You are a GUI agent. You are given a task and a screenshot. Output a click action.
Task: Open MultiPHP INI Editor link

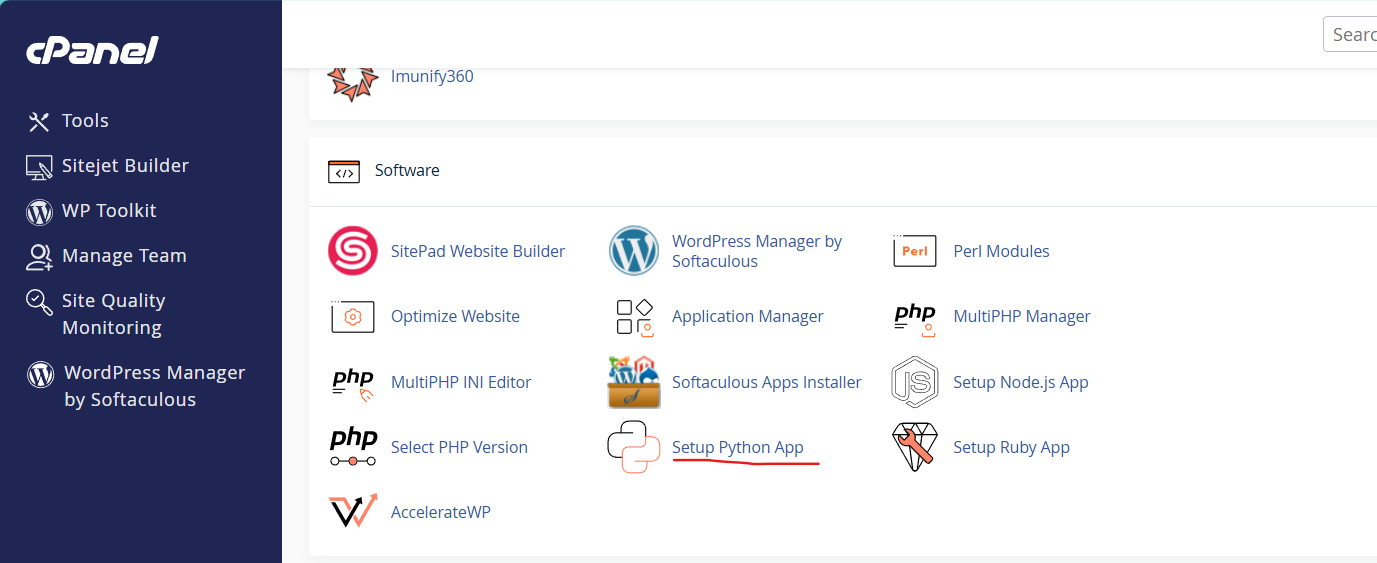pos(461,382)
